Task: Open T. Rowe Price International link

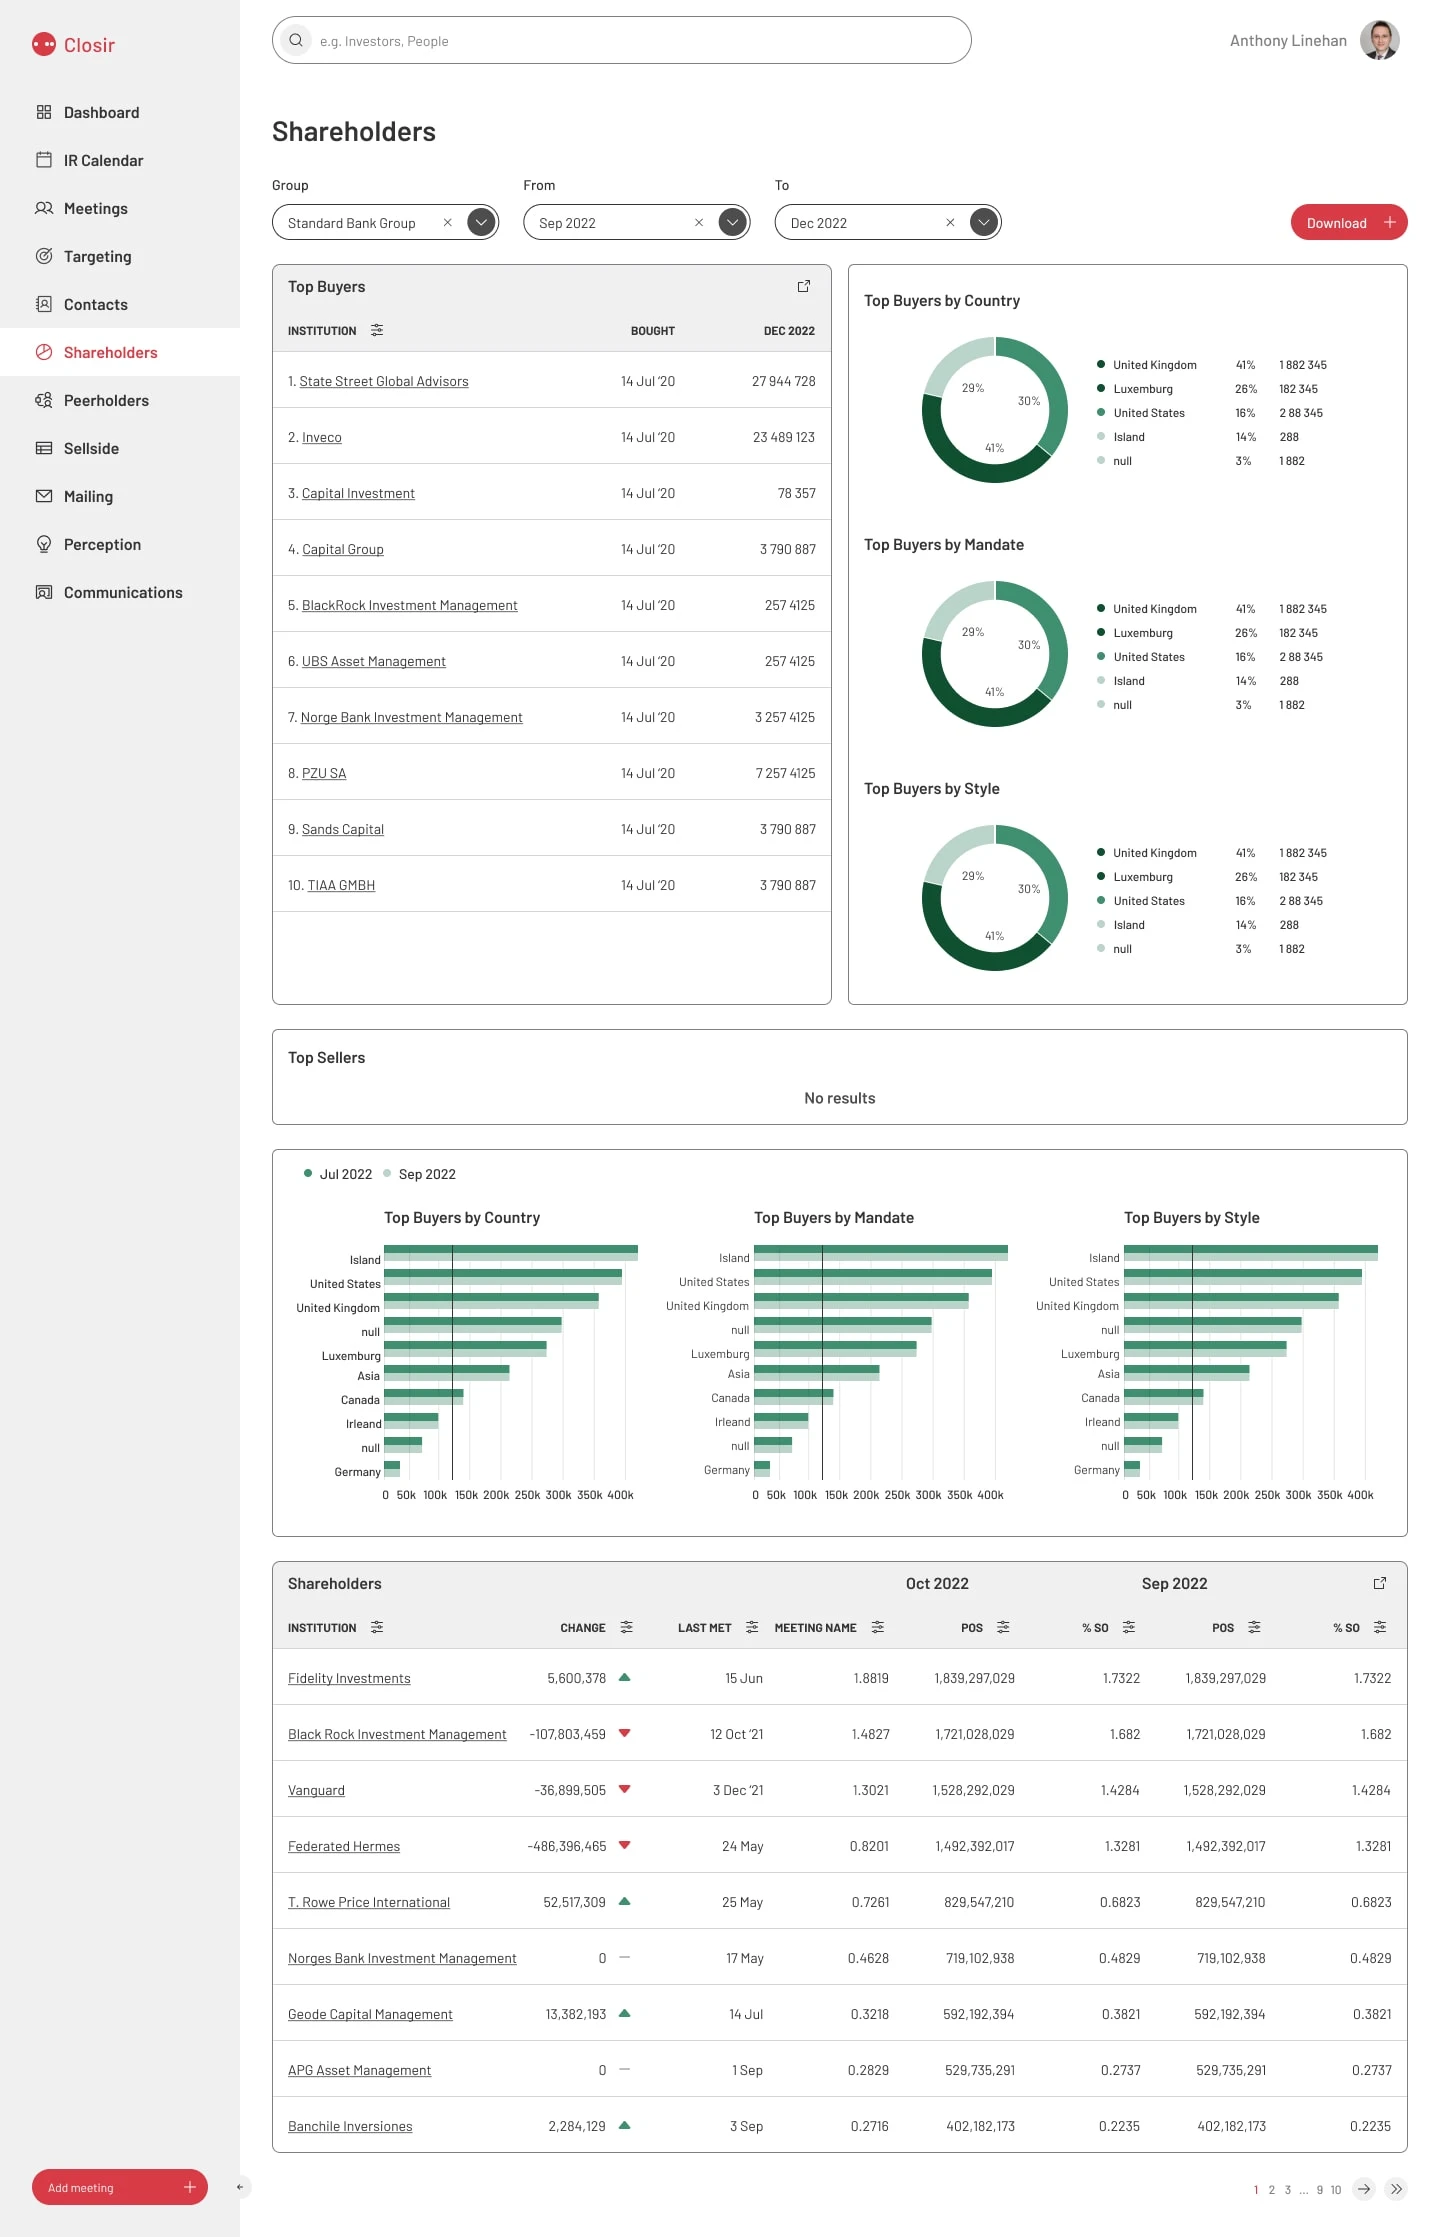Action: pos(369,1902)
